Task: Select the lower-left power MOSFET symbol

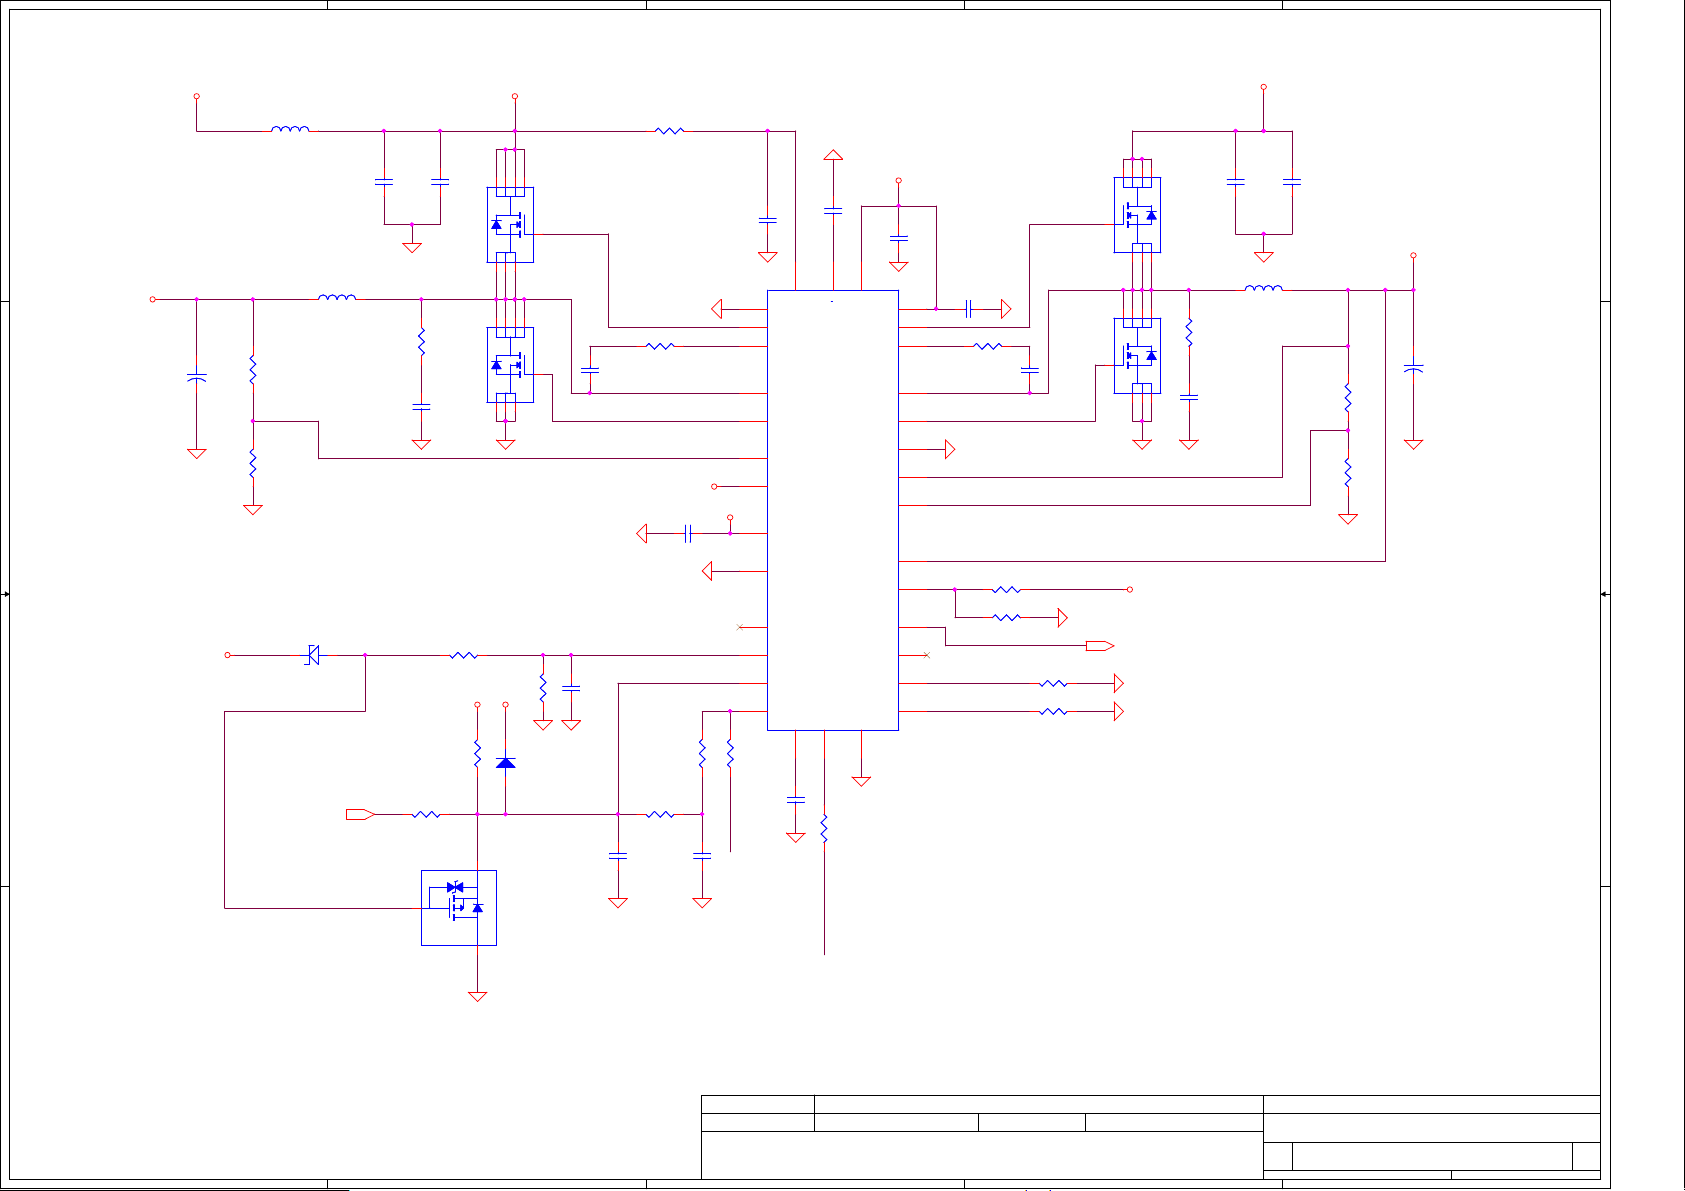Action: [510, 365]
